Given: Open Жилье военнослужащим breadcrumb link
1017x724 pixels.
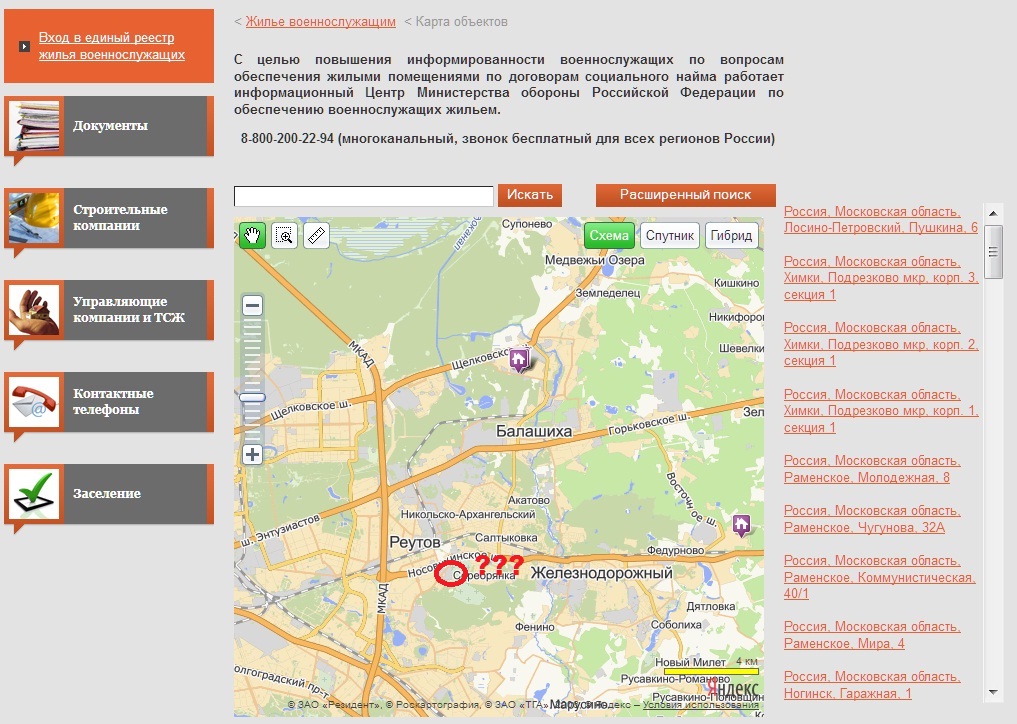Looking at the screenshot, I should [x=320, y=22].
